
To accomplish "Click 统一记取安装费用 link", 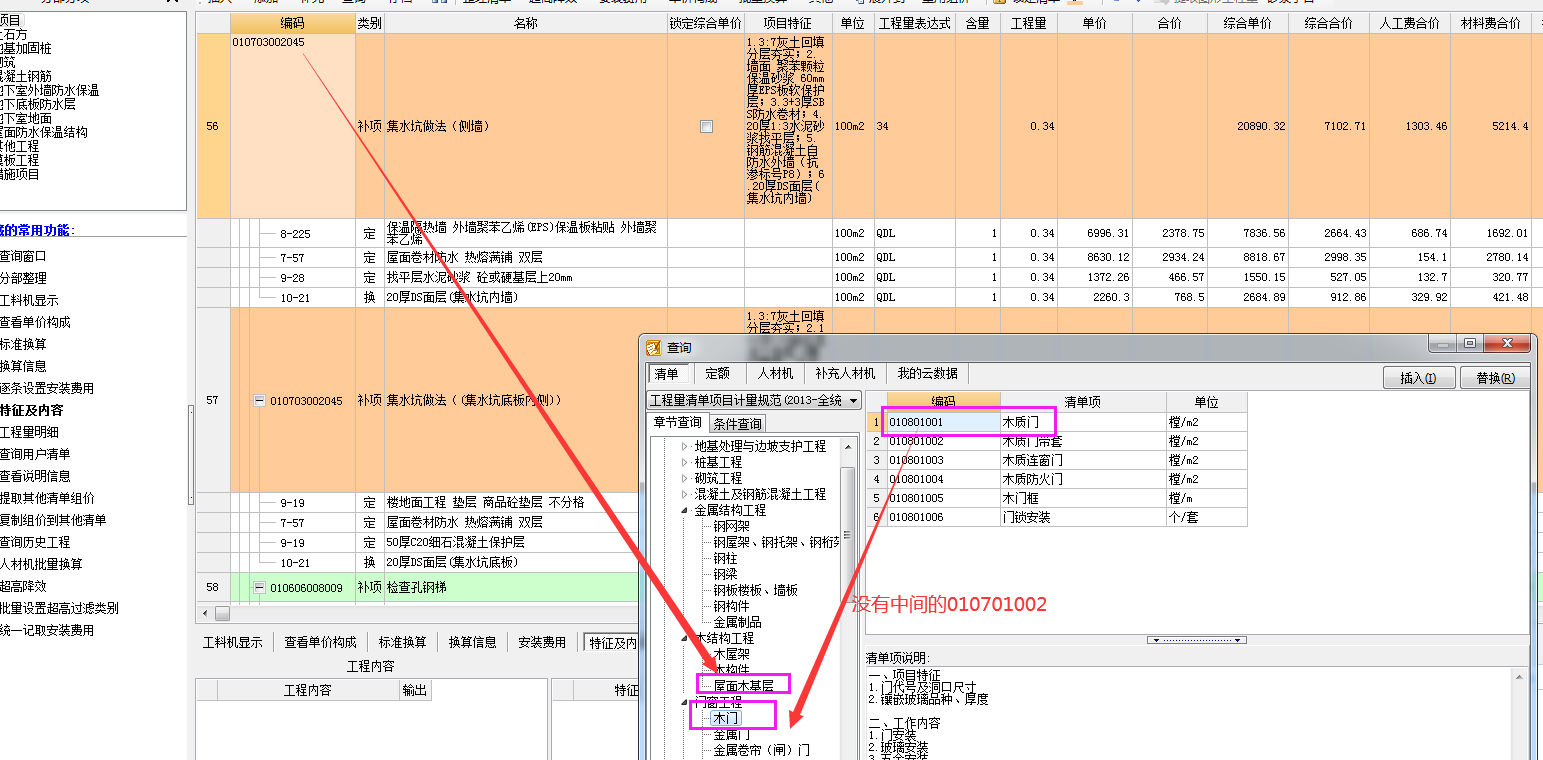I will (47, 630).
